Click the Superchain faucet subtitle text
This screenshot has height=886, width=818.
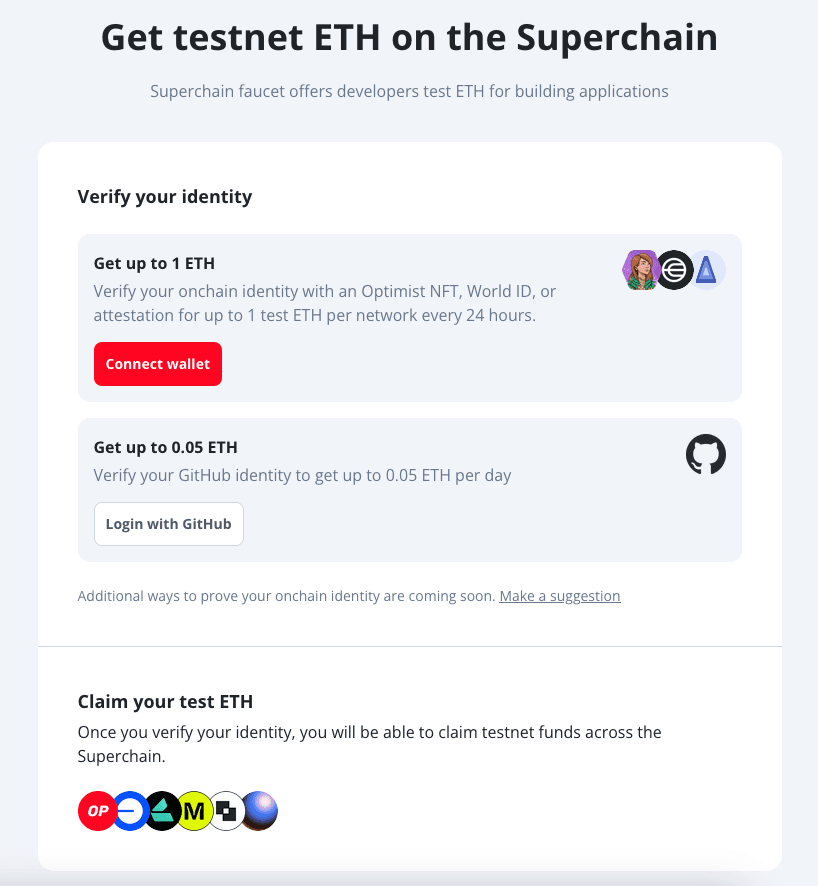pos(409,91)
